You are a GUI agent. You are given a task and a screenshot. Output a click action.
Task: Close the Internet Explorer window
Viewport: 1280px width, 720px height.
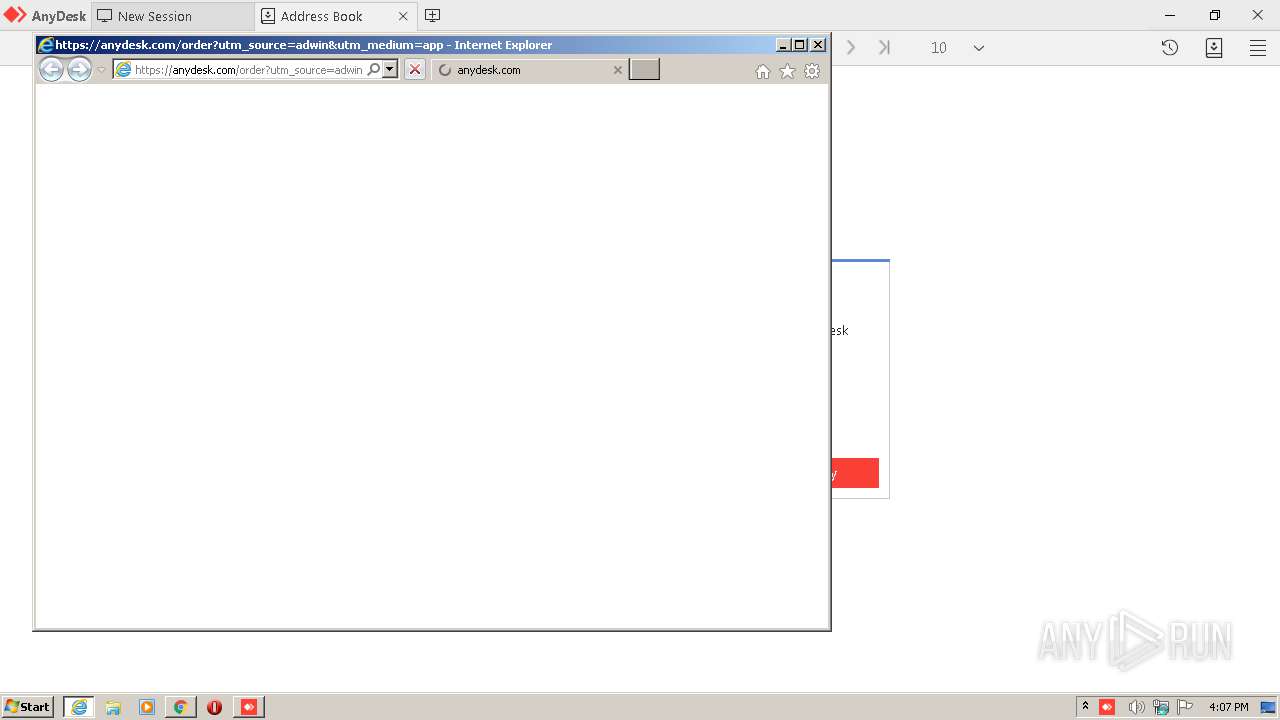pyautogui.click(x=818, y=45)
